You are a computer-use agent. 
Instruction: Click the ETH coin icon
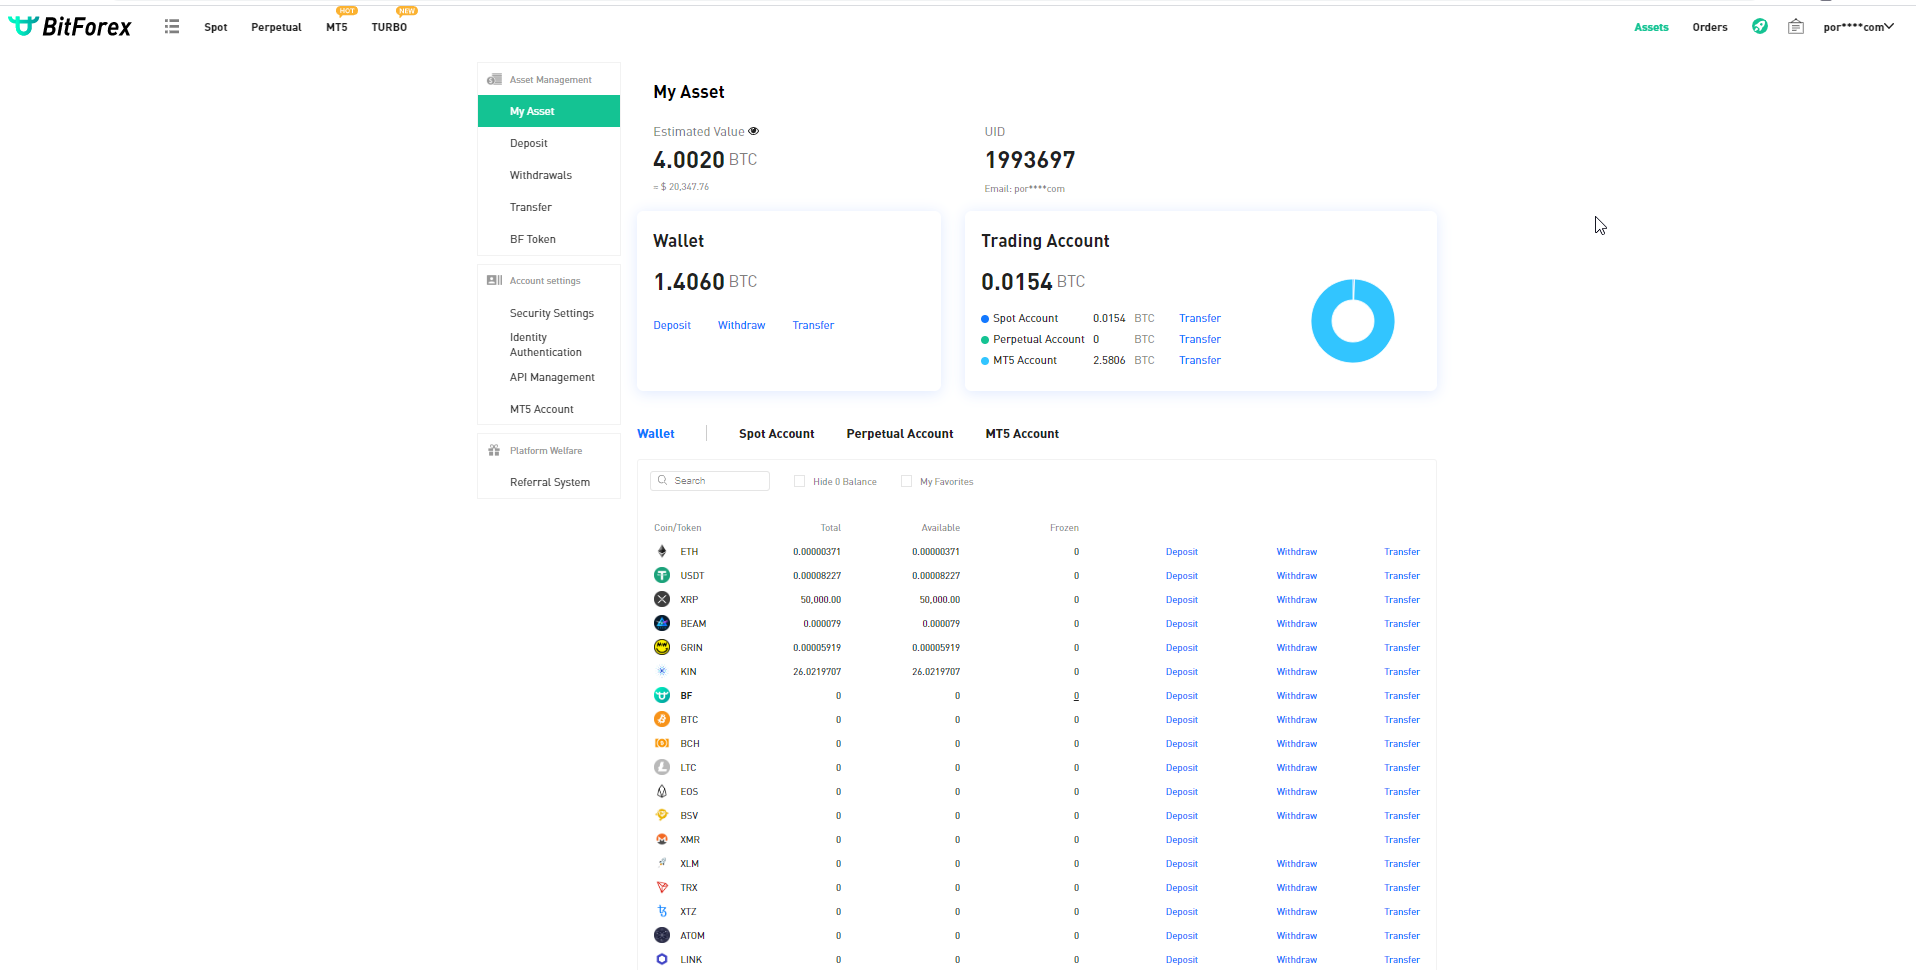point(662,551)
